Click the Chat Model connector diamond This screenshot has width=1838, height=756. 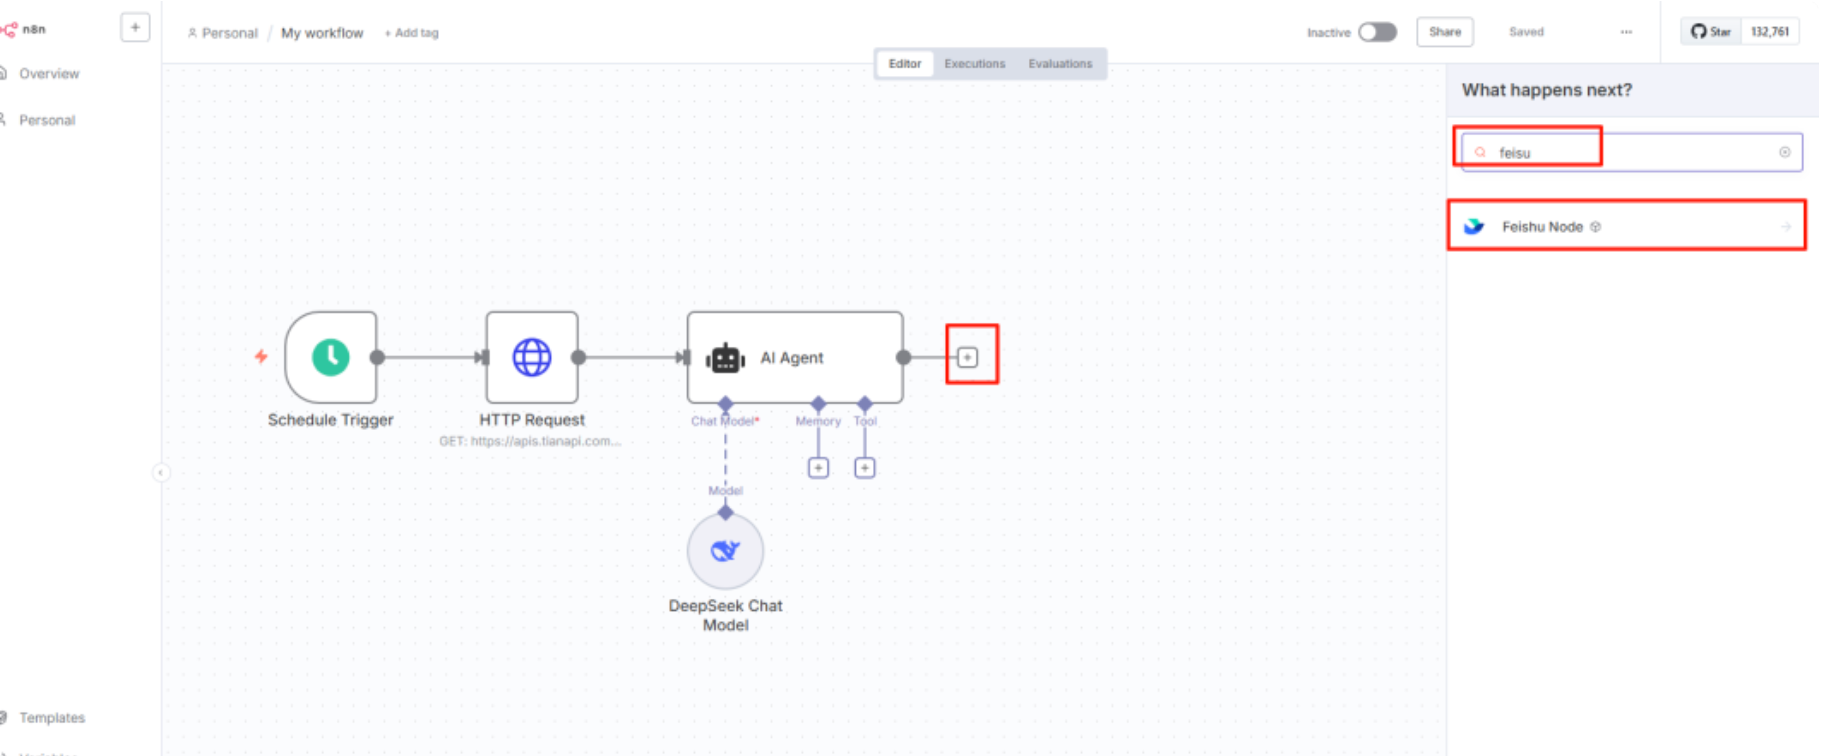click(725, 404)
